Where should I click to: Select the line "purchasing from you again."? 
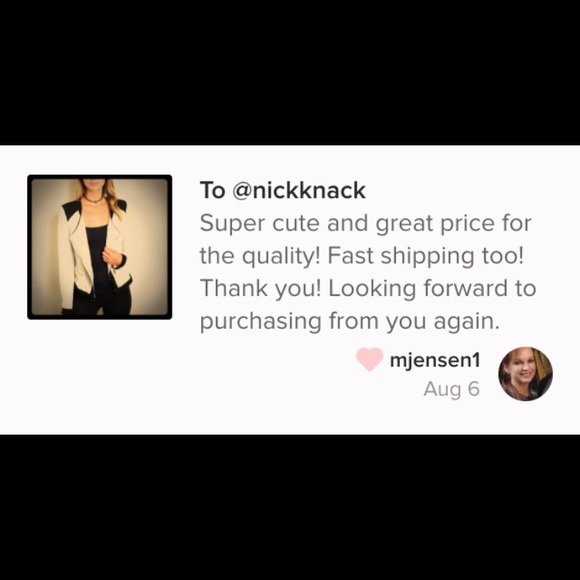(350, 321)
